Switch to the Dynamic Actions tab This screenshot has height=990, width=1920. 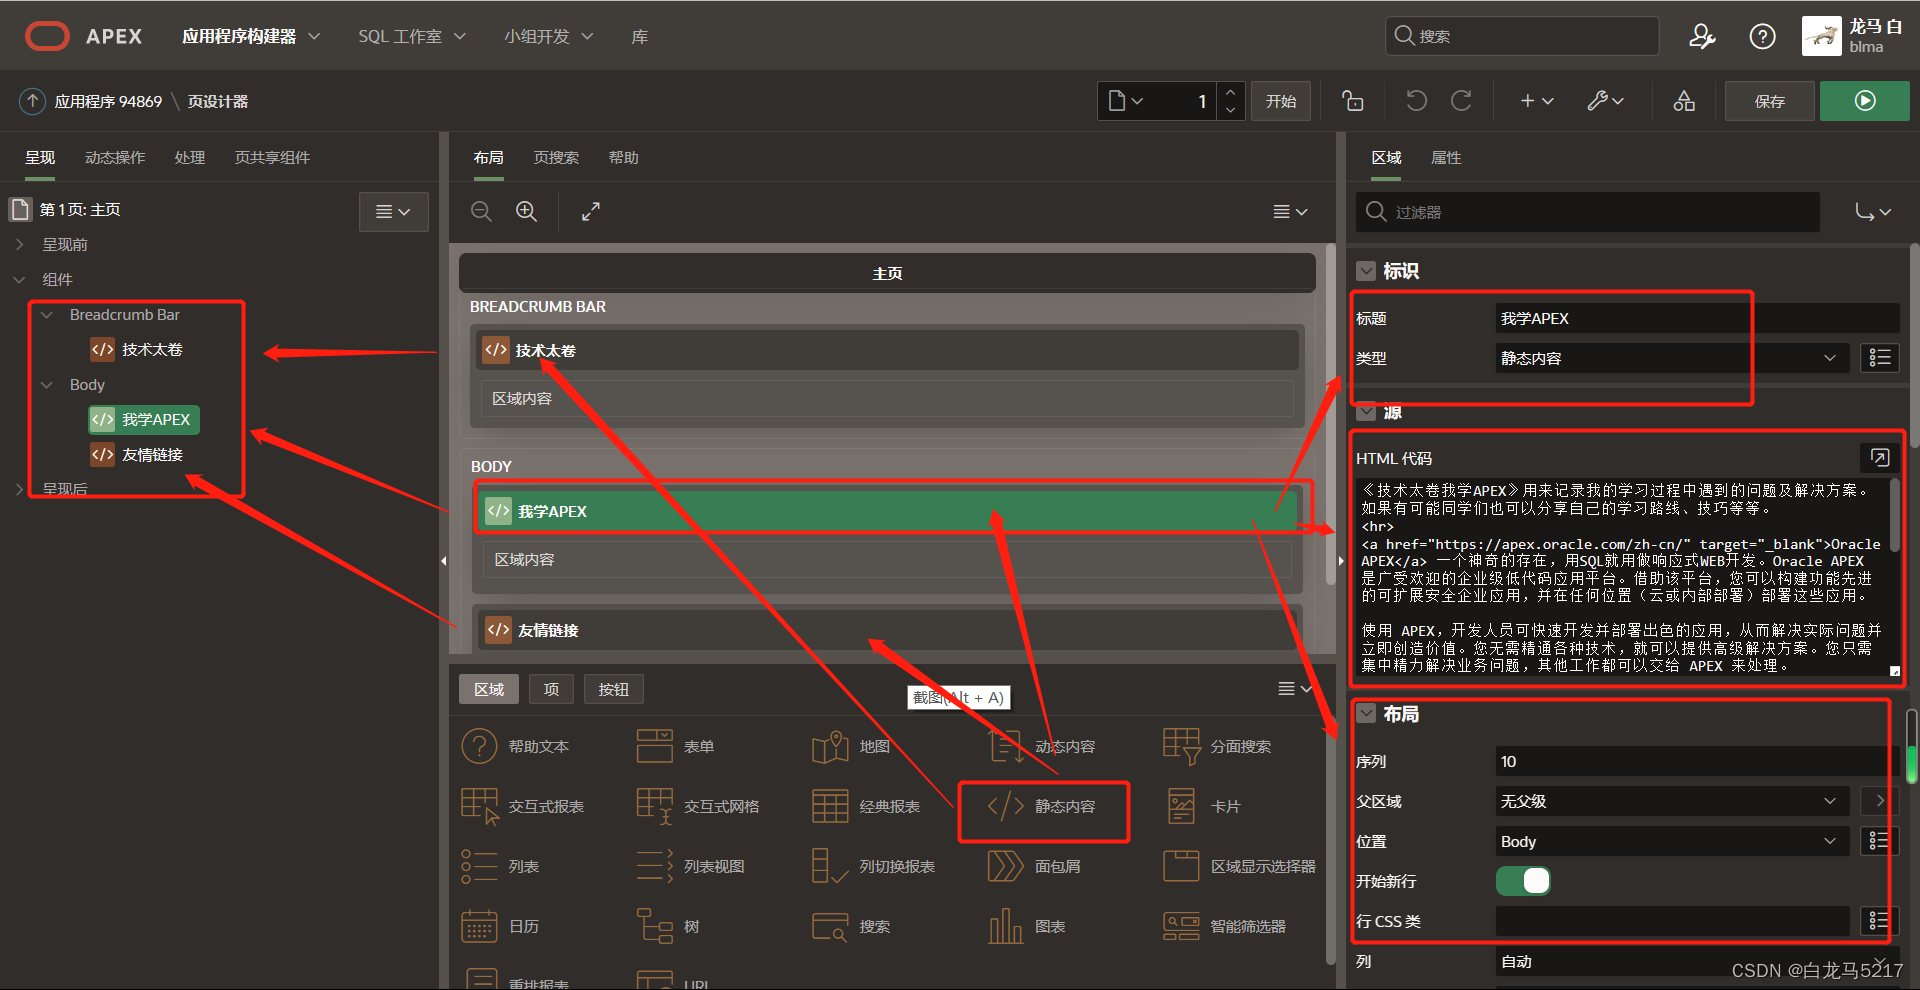(x=115, y=158)
